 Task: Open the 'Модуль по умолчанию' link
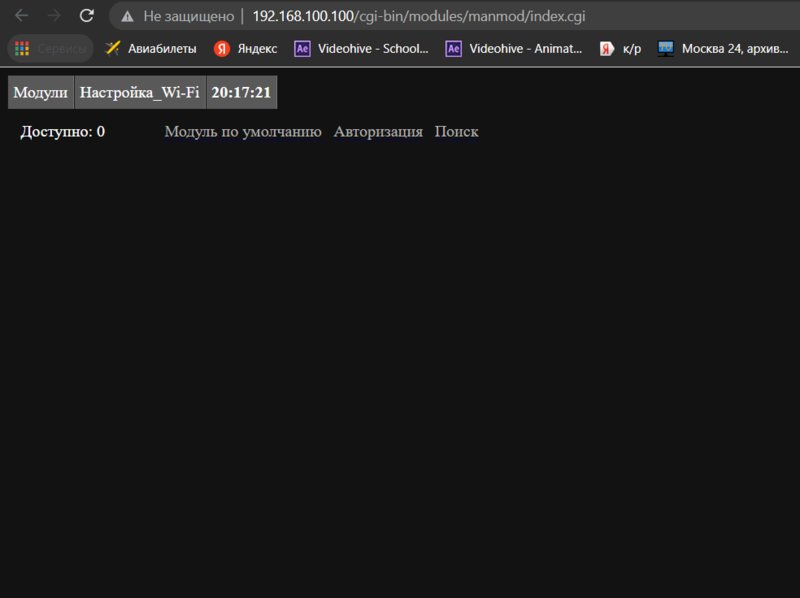coord(242,132)
